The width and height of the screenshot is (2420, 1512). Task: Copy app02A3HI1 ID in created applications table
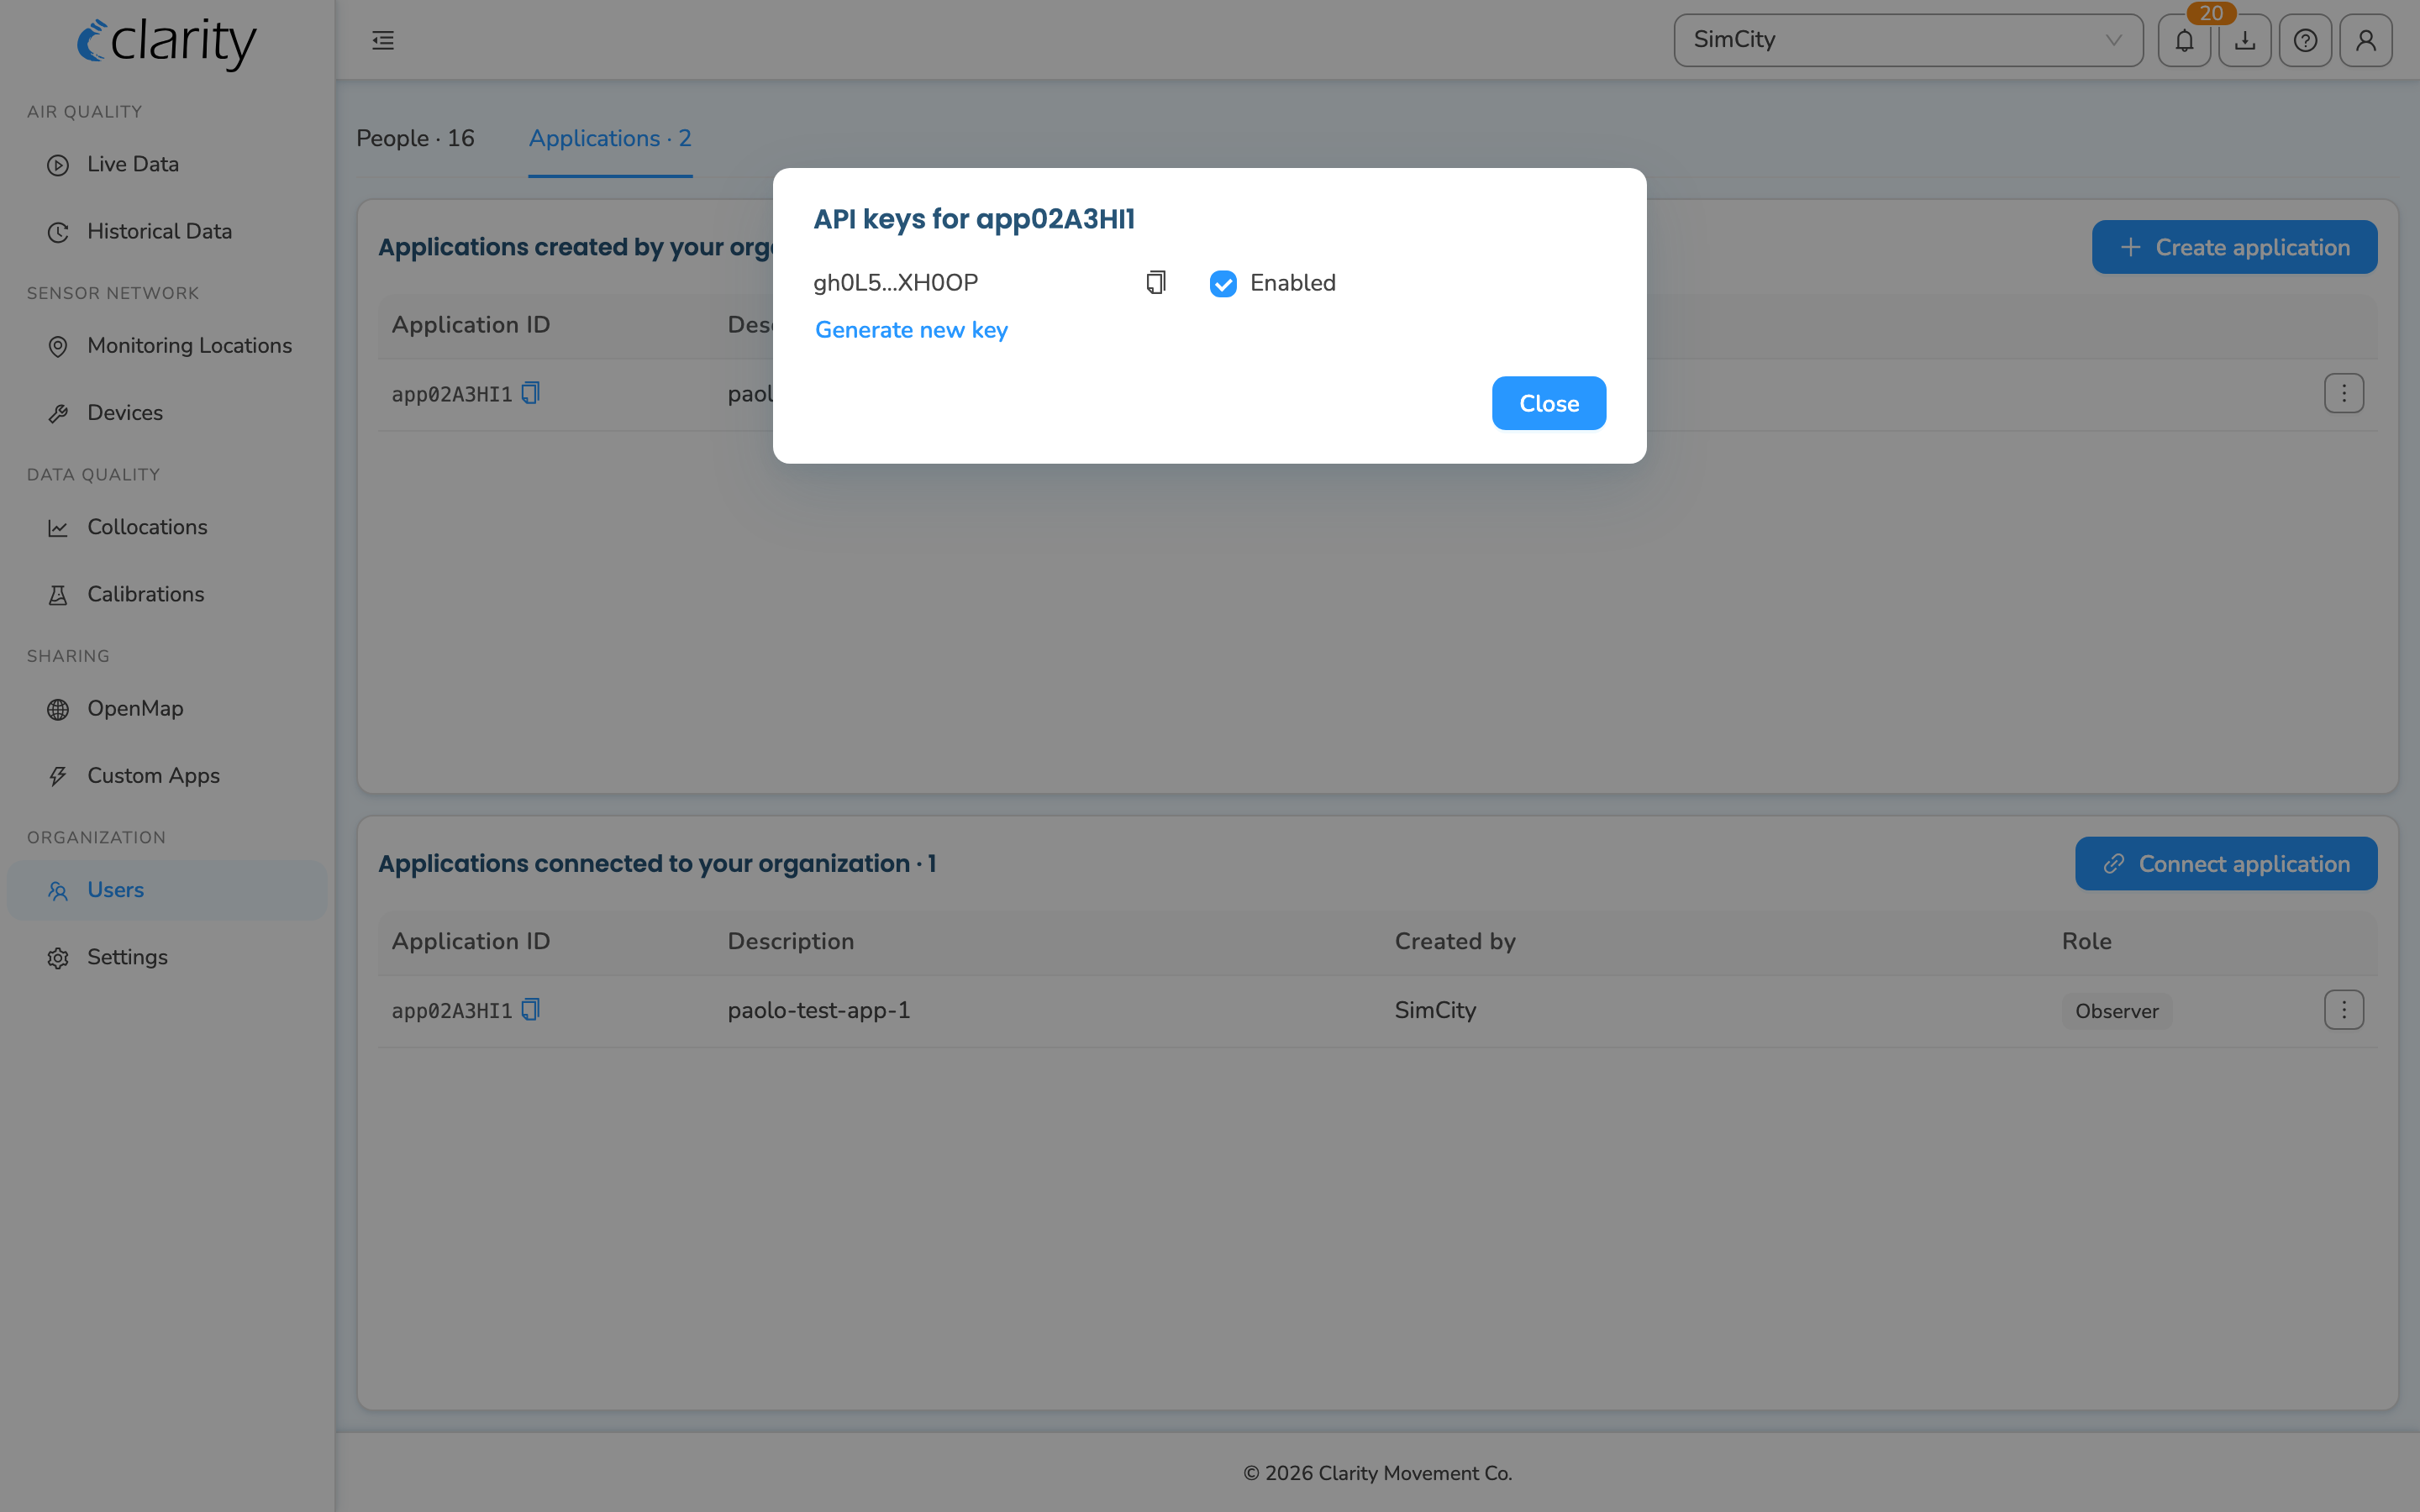(531, 393)
